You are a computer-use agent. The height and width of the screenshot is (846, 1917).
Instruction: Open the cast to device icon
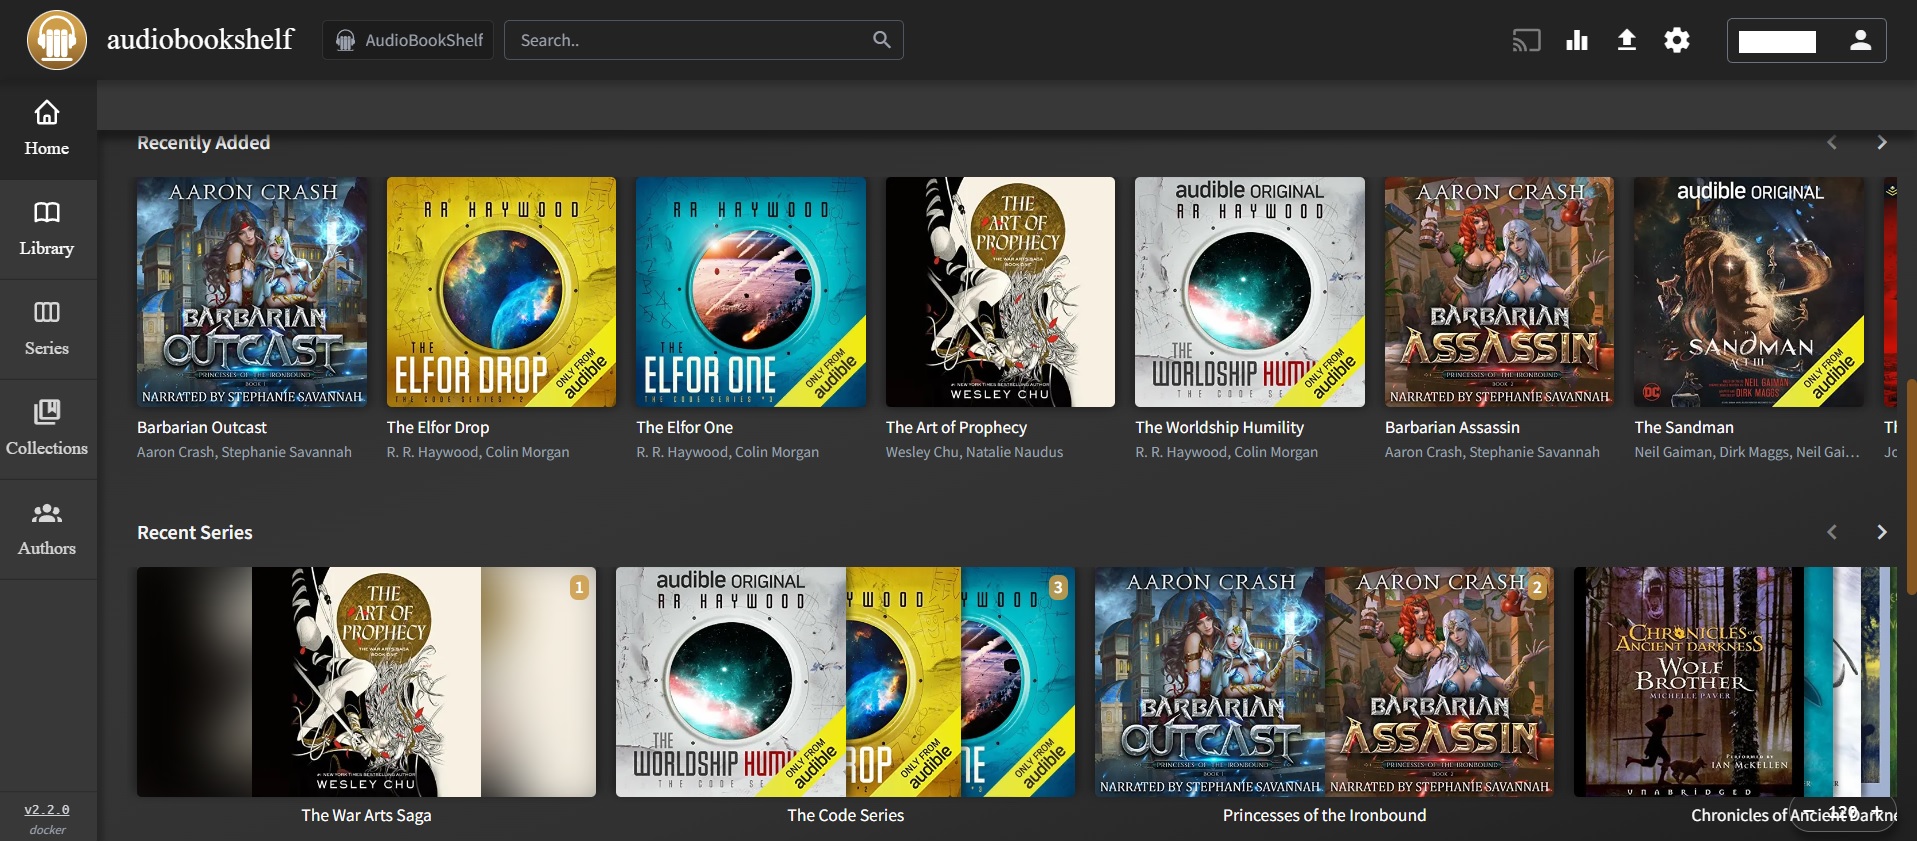(x=1526, y=40)
